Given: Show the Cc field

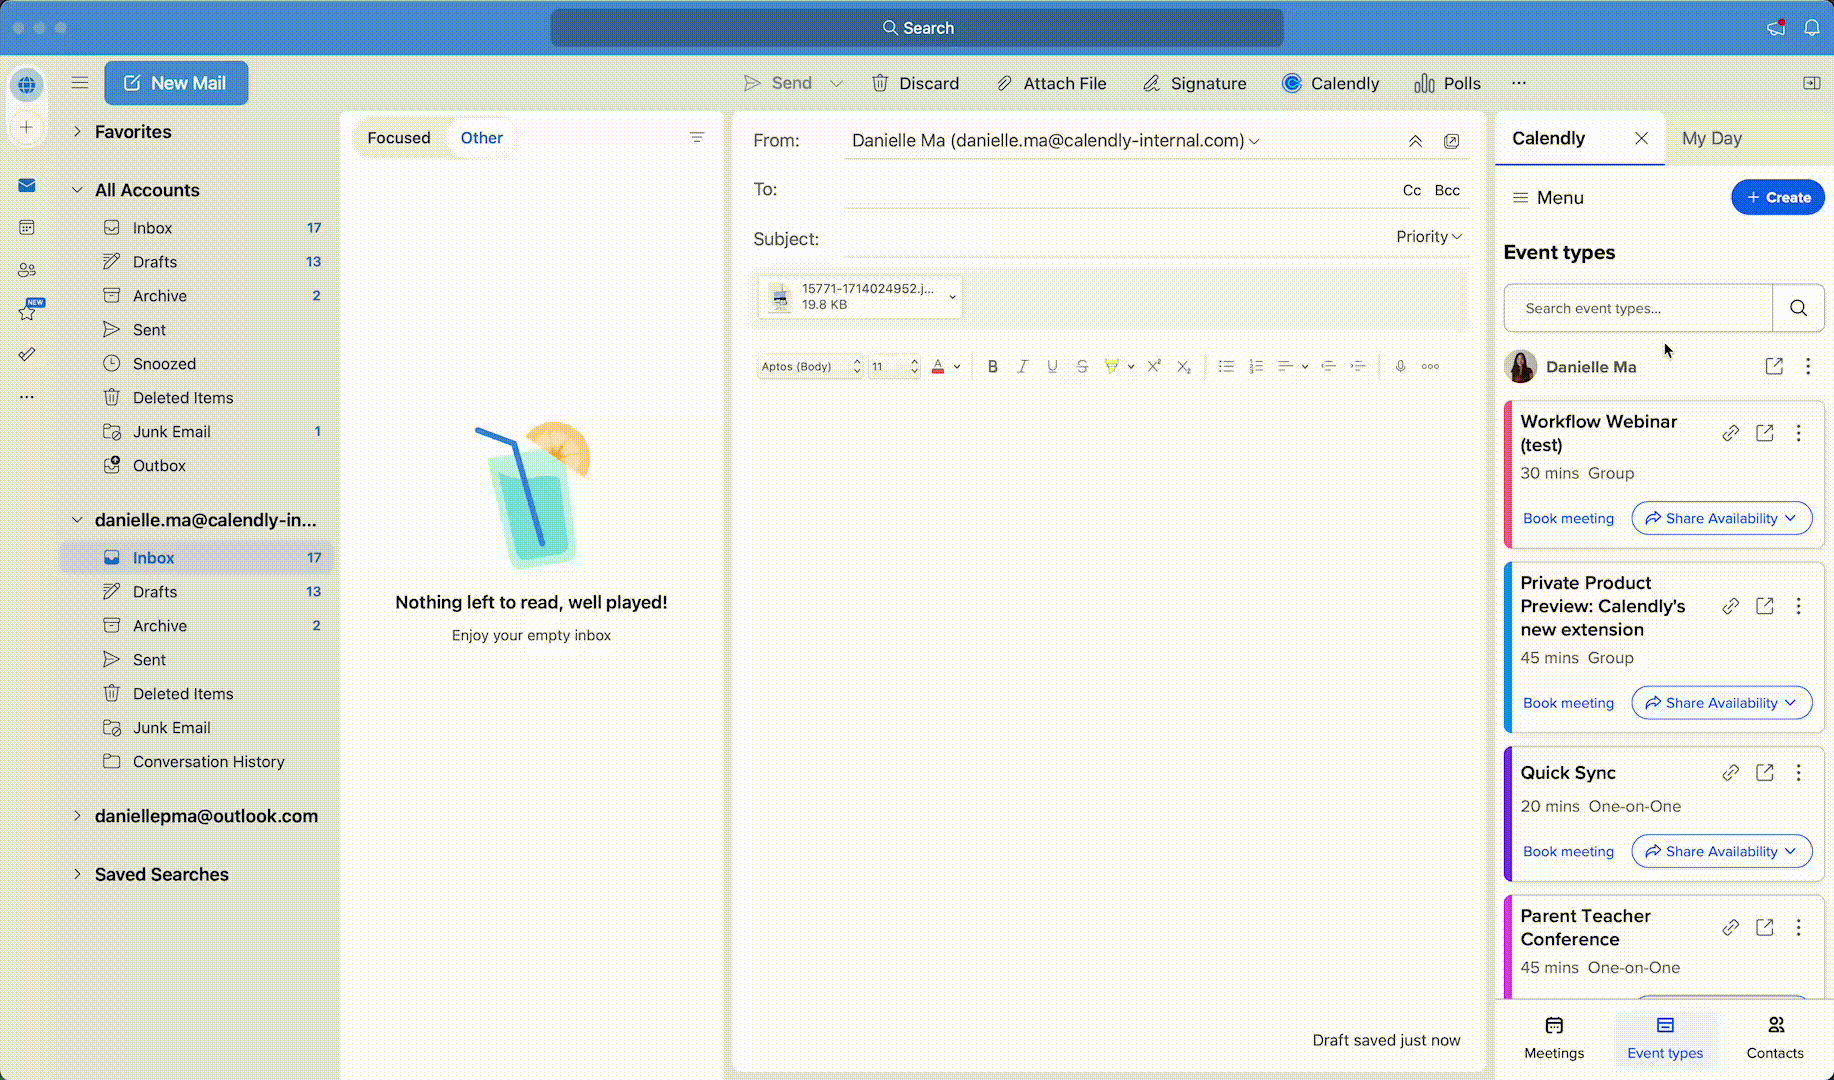Looking at the screenshot, I should pos(1412,190).
